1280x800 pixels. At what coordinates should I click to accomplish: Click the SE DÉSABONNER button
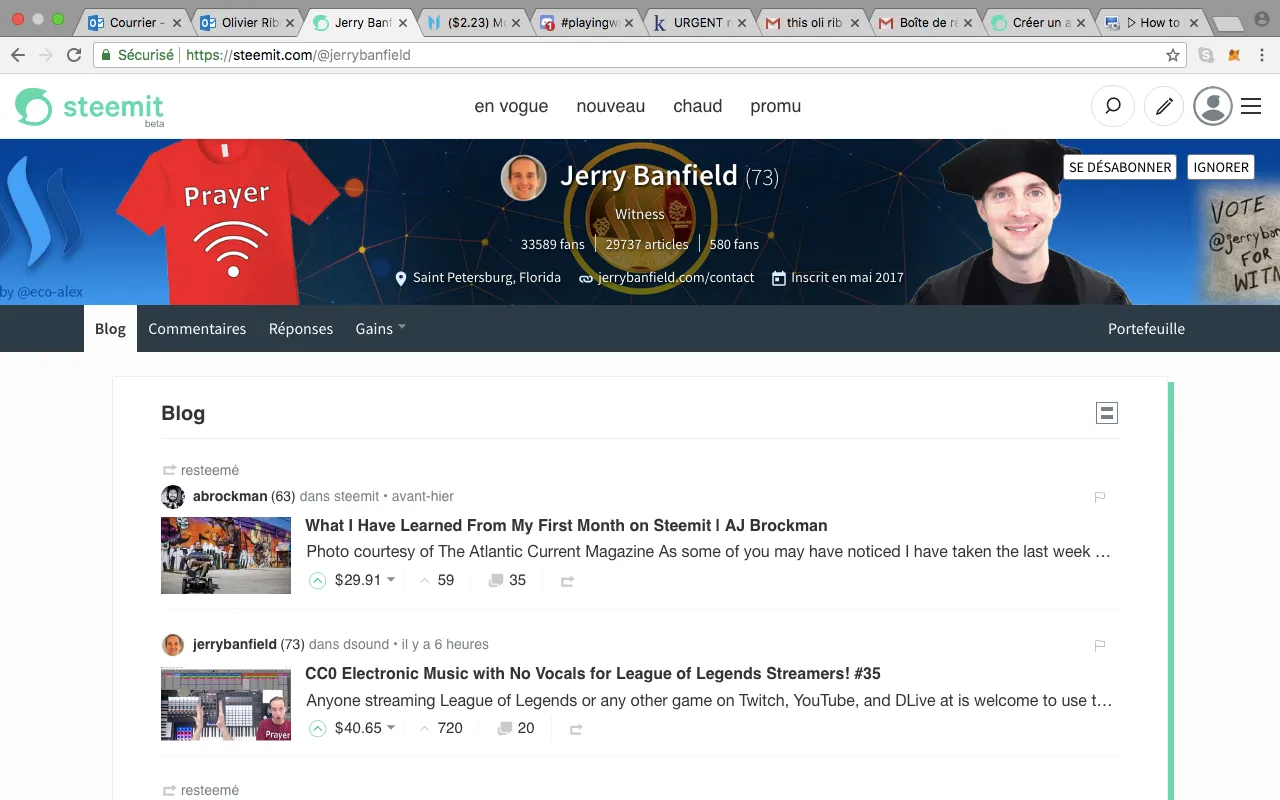[1120, 167]
